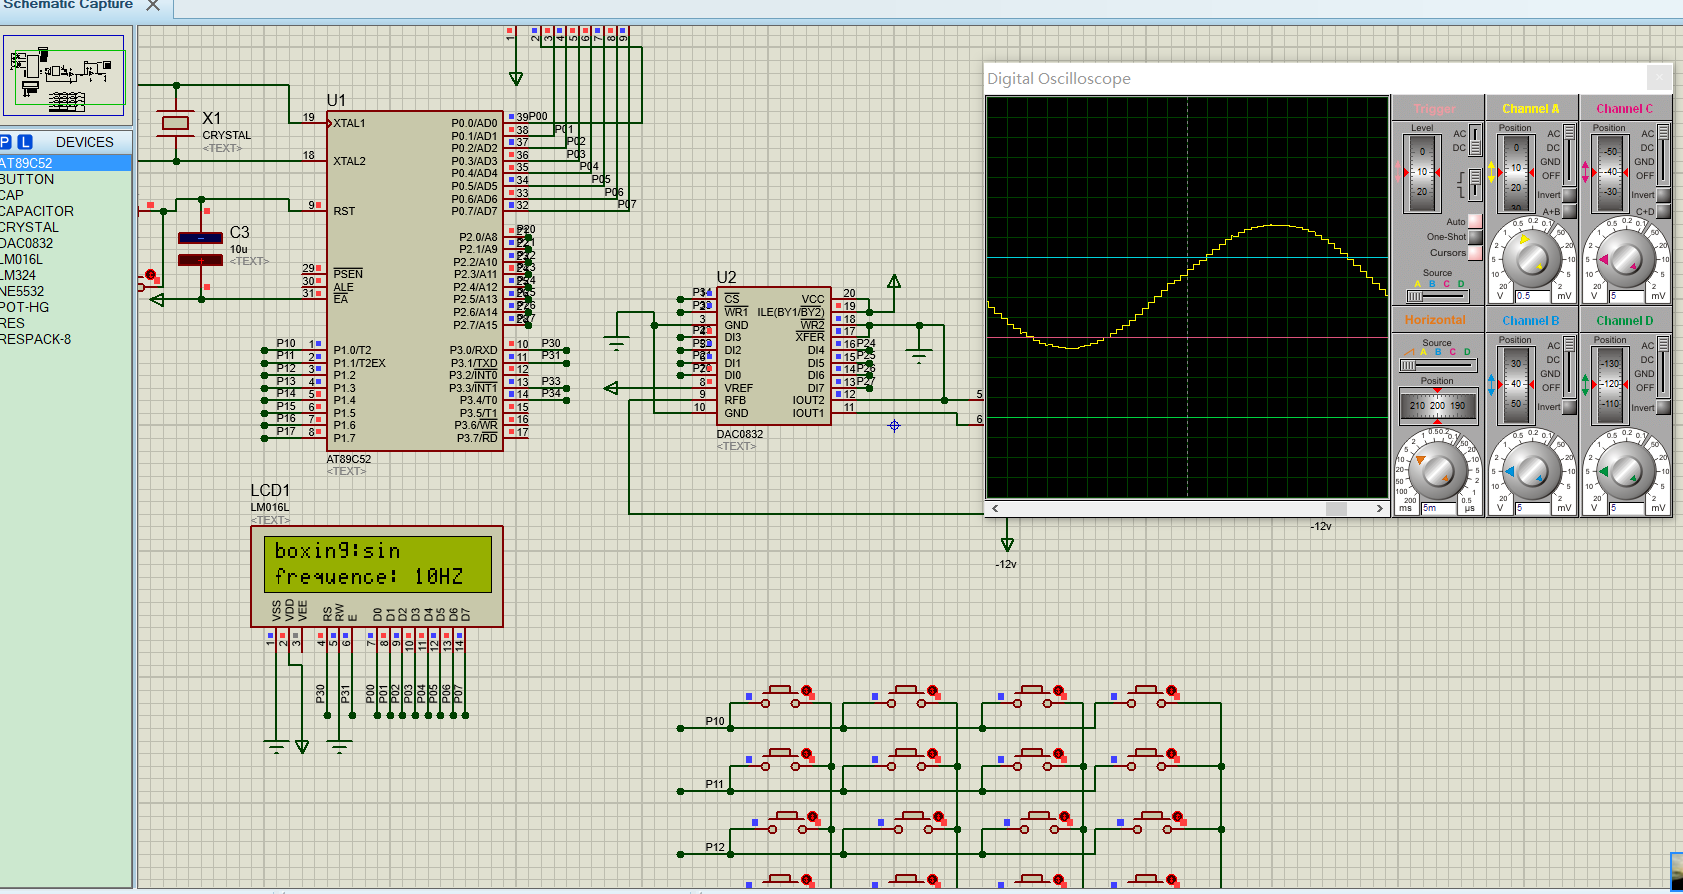1683x894 pixels.
Task: Click the Channel D volts value field
Action: click(1628, 508)
